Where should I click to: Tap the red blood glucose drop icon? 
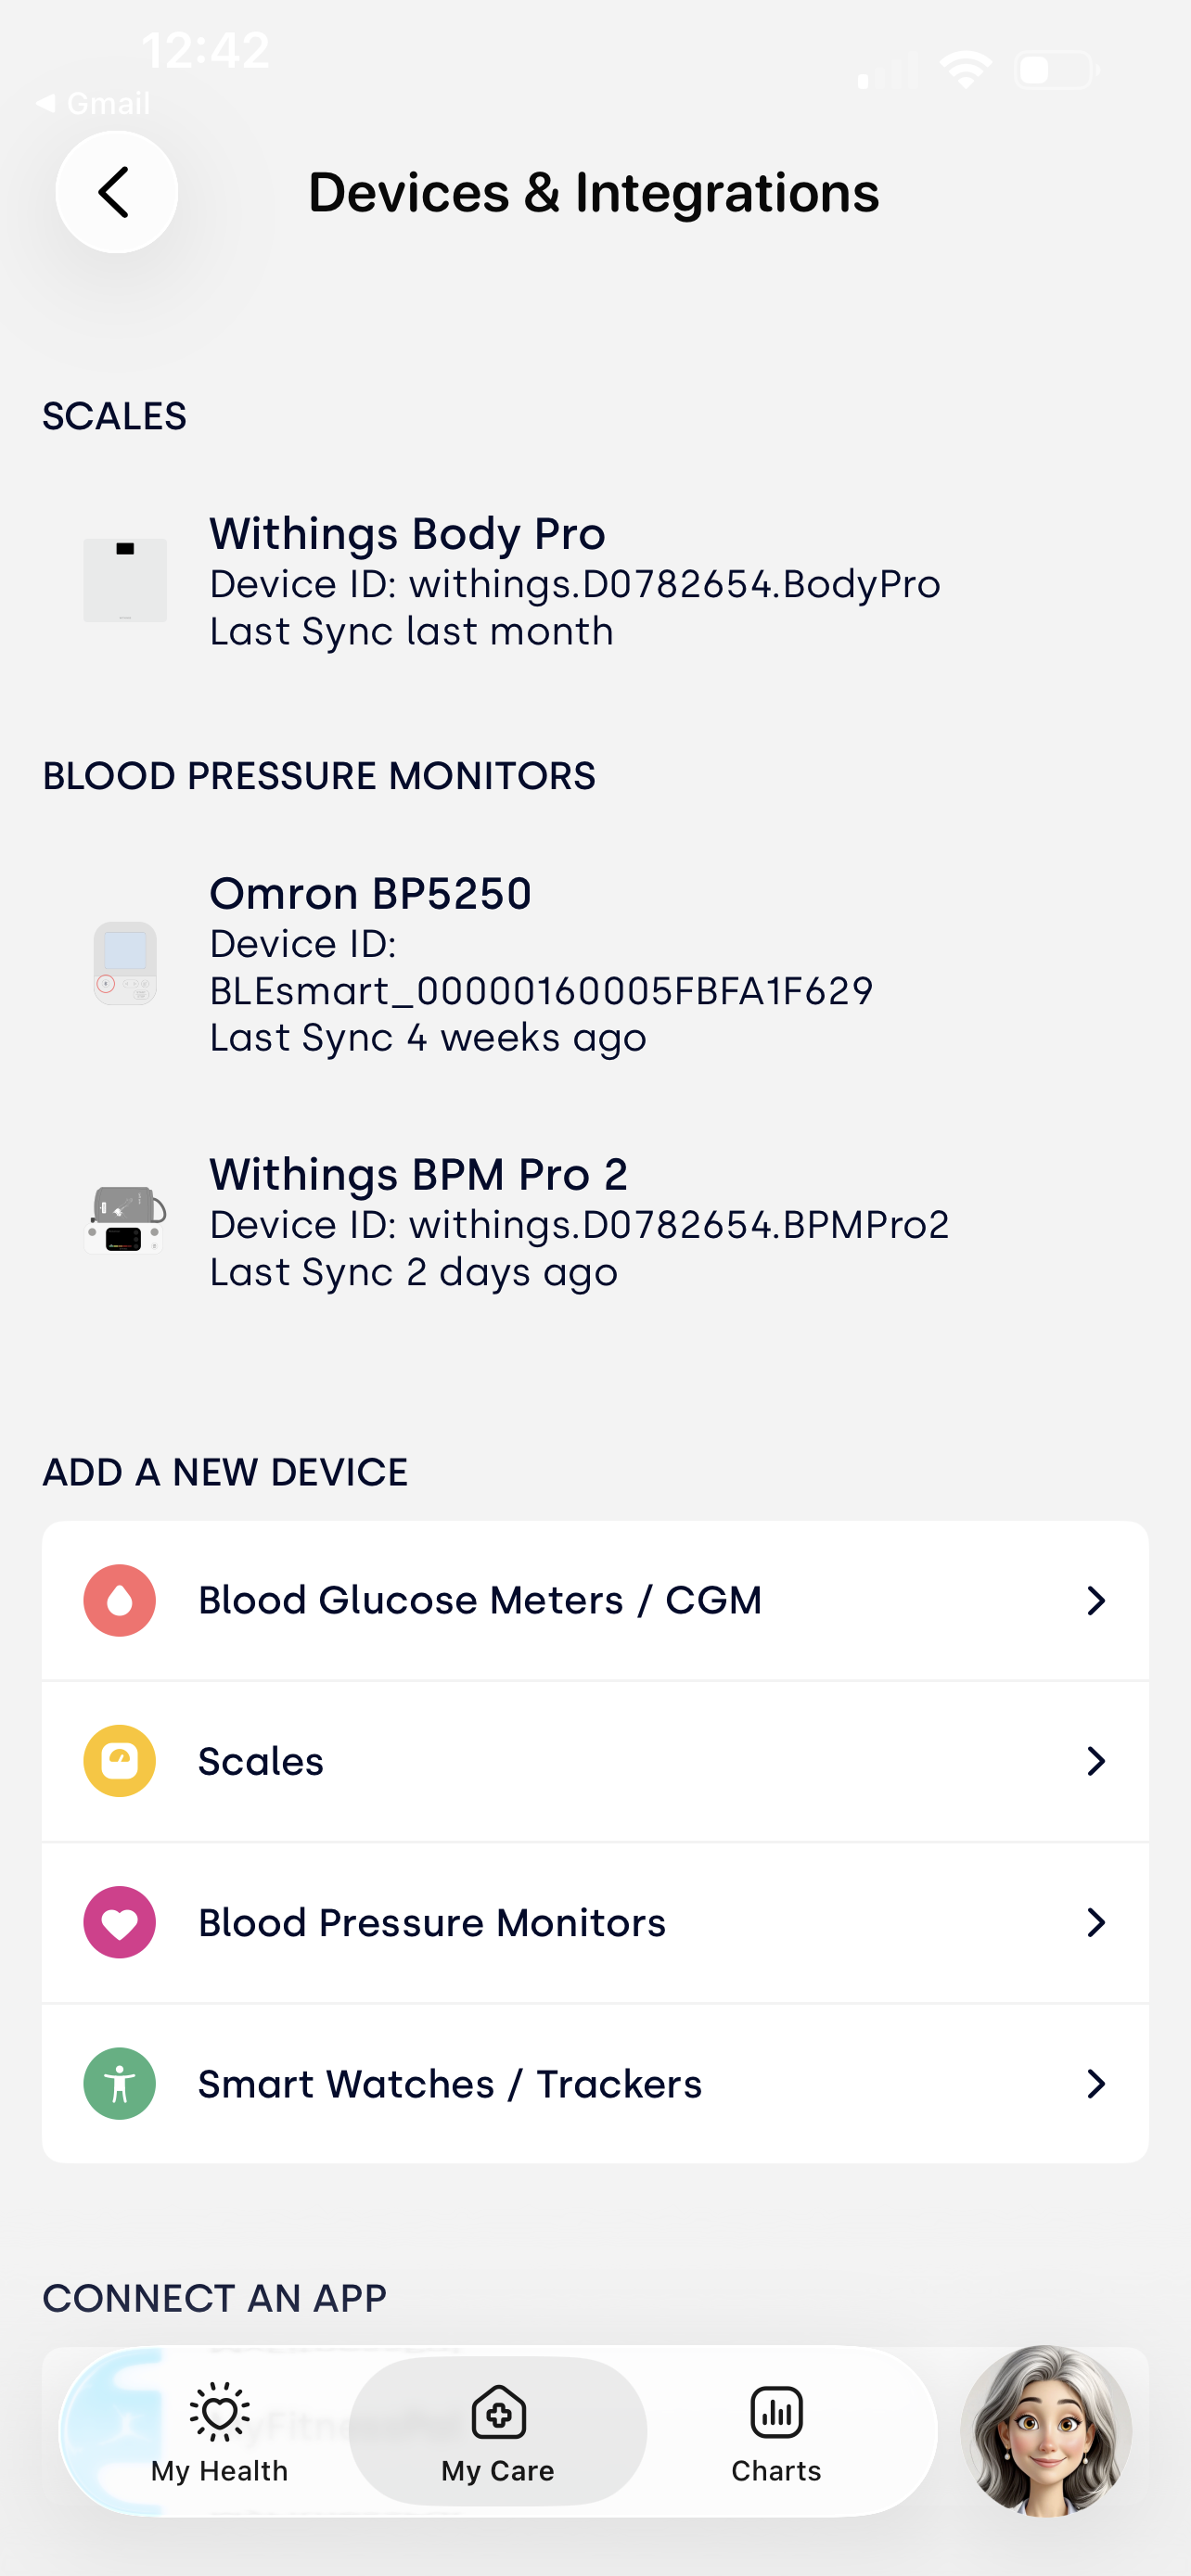point(119,1600)
